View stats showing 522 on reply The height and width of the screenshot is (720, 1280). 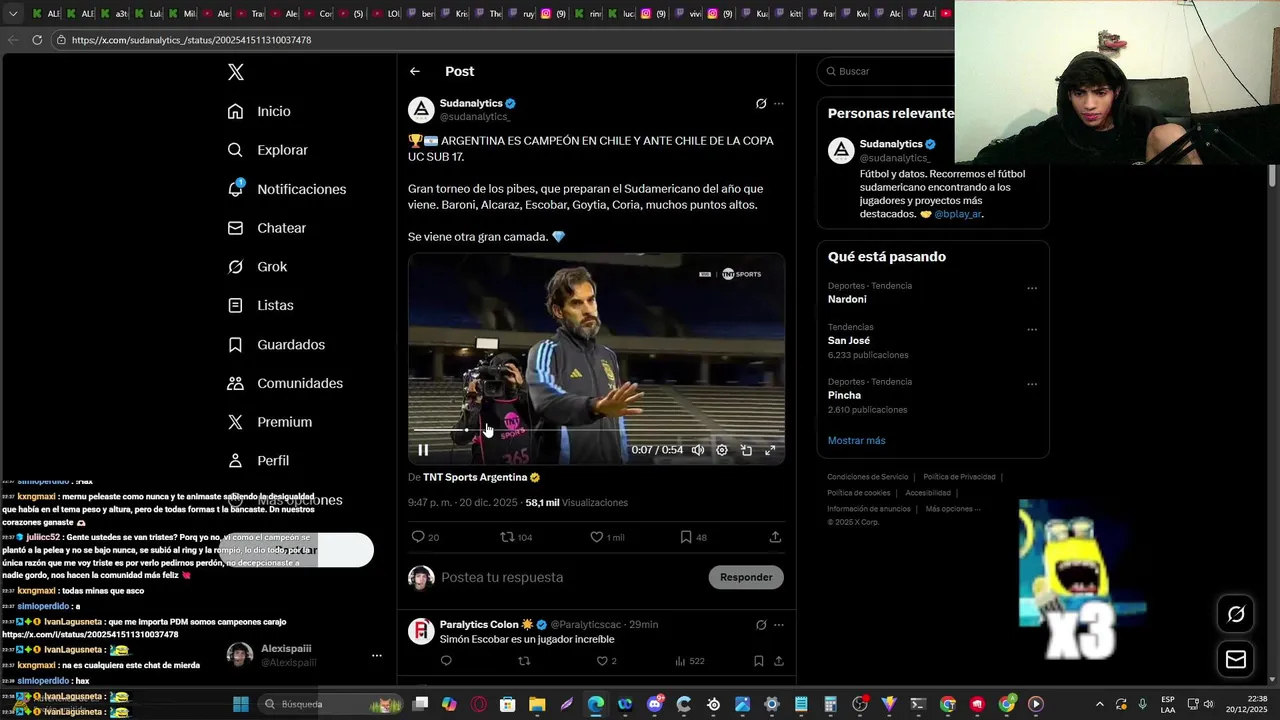690,661
